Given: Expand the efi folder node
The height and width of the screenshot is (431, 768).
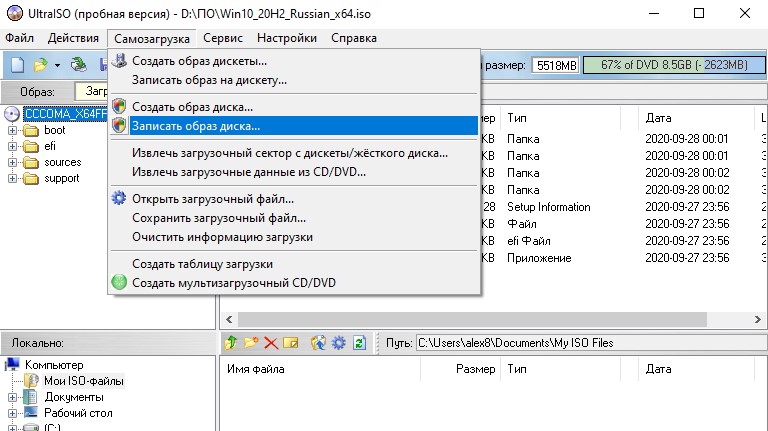Looking at the screenshot, I should coord(12,146).
